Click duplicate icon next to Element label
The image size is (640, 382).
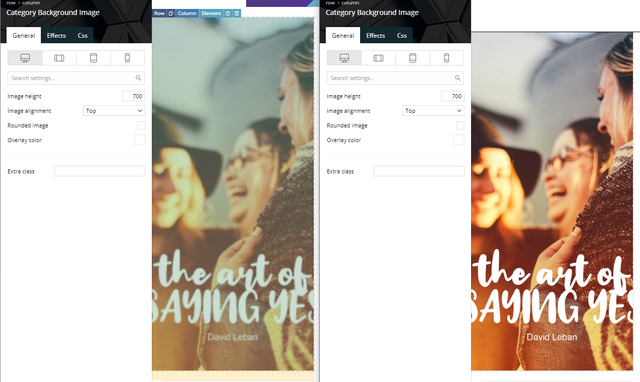tap(228, 13)
